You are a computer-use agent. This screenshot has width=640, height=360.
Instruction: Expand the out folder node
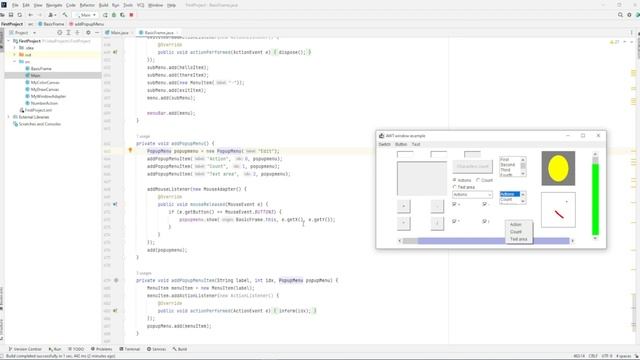[15, 55]
